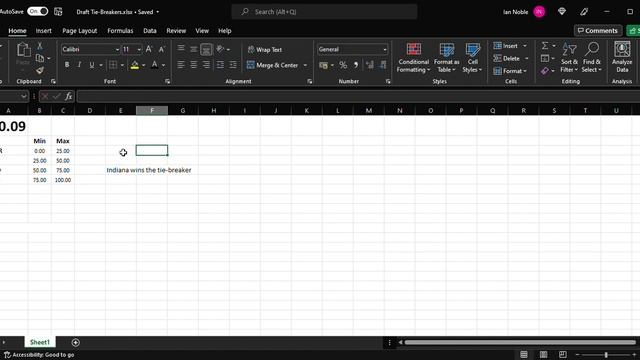Screen dimensions: 640x360
Task: Apply Comma Style format
Action: pos(356,65)
